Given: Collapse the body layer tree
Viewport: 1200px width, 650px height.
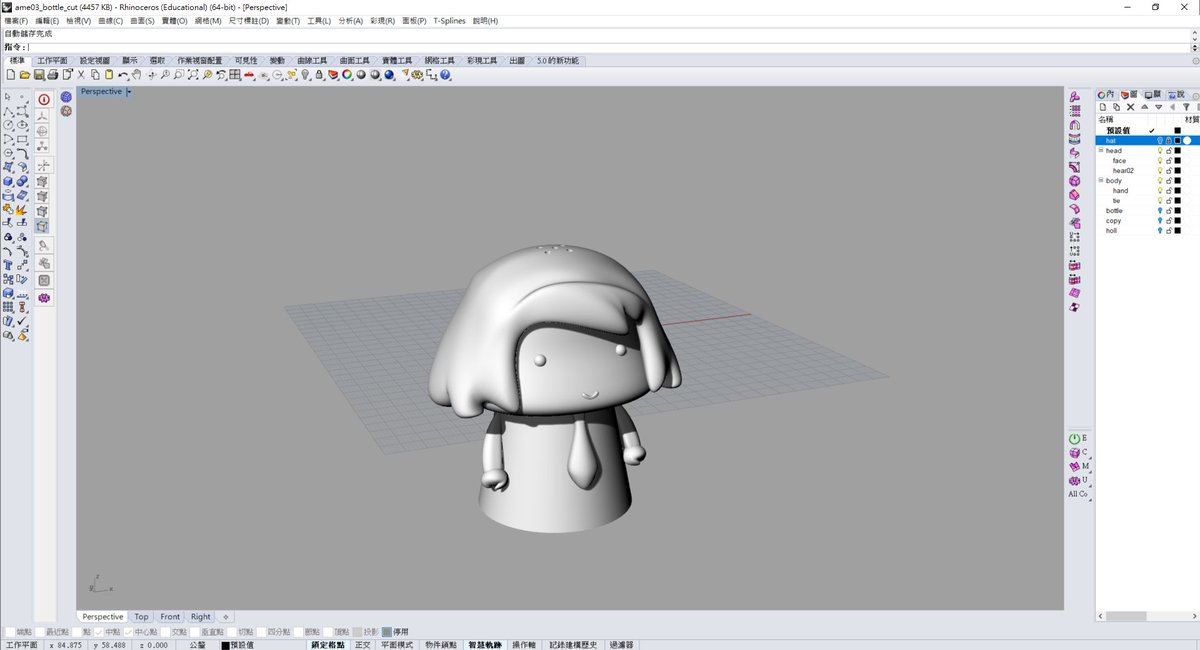Looking at the screenshot, I should 1101,180.
